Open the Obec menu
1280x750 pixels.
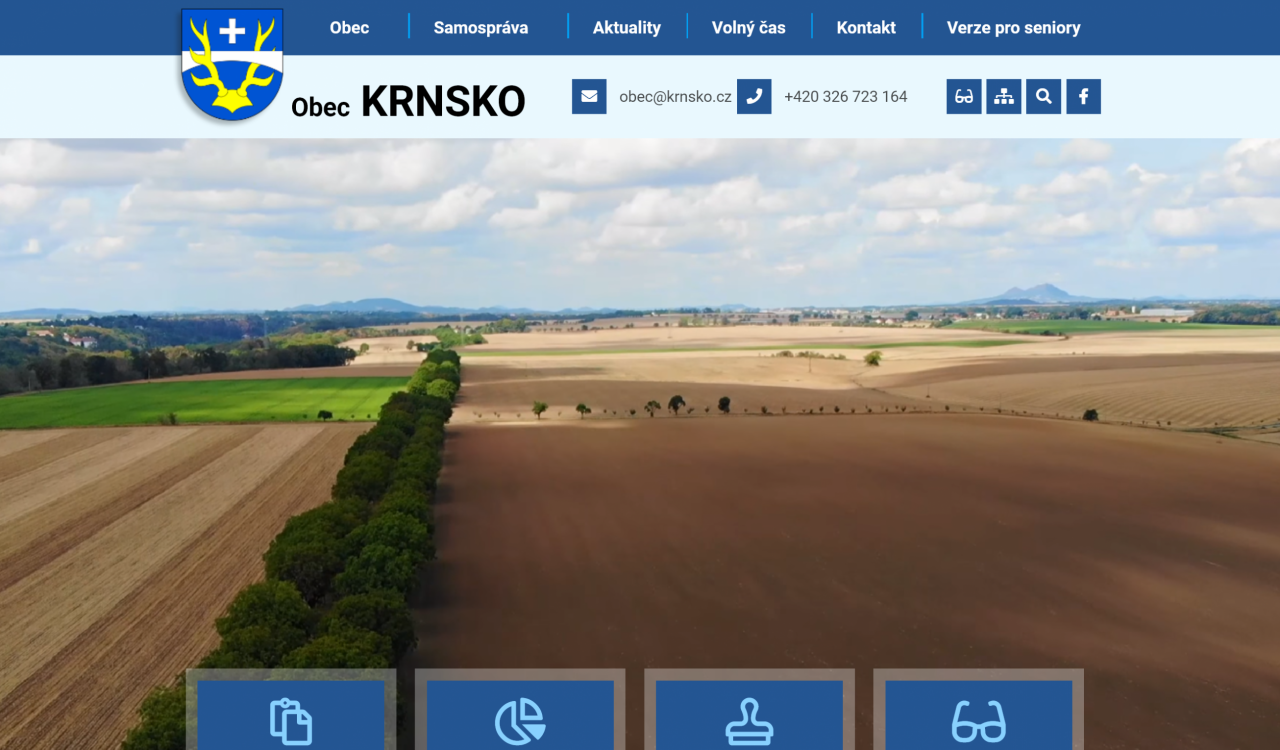(x=349, y=28)
